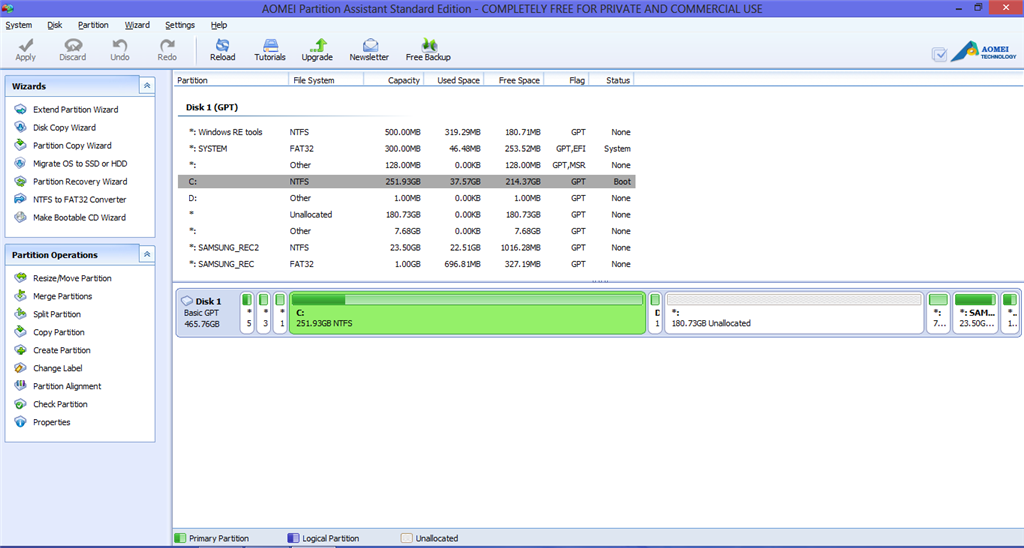The width and height of the screenshot is (1024, 548).
Task: Click the Undo arrow icon
Action: click(x=120, y=45)
